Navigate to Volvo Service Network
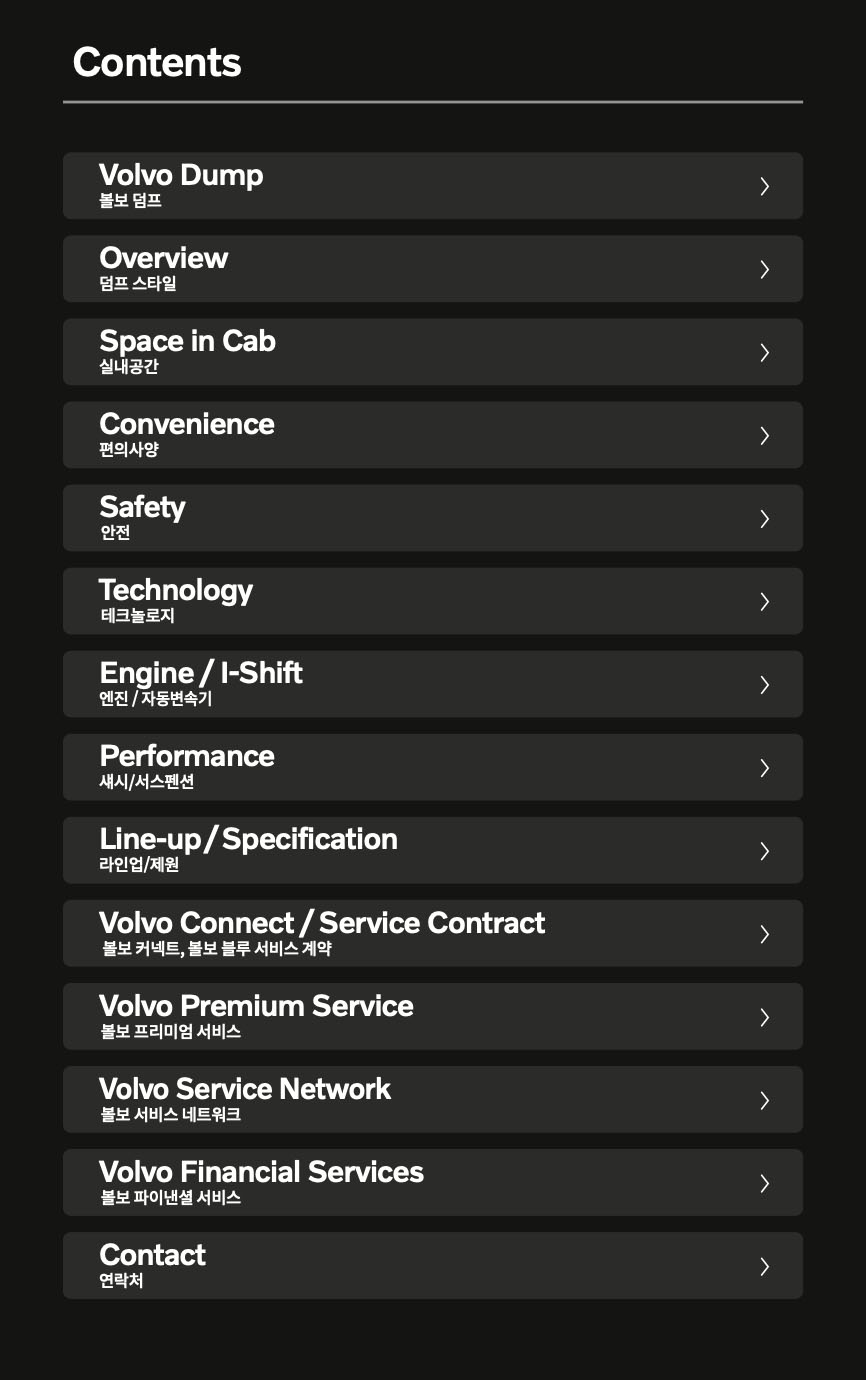 click(245, 1089)
